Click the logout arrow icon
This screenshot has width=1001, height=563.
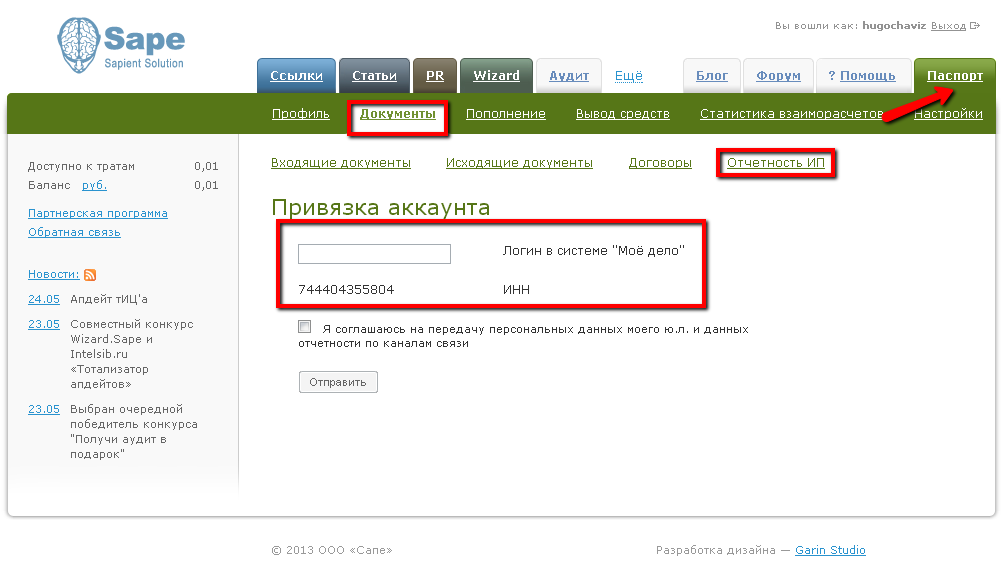[975, 26]
